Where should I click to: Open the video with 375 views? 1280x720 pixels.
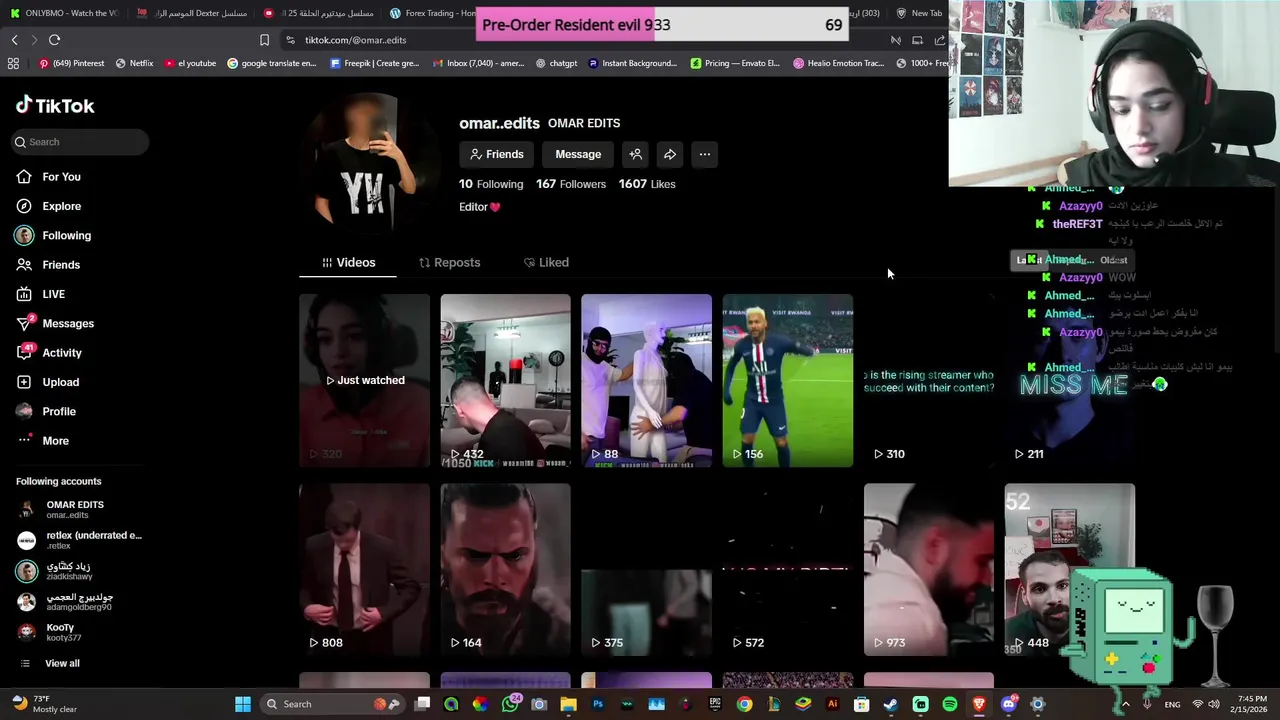pyautogui.click(x=646, y=570)
